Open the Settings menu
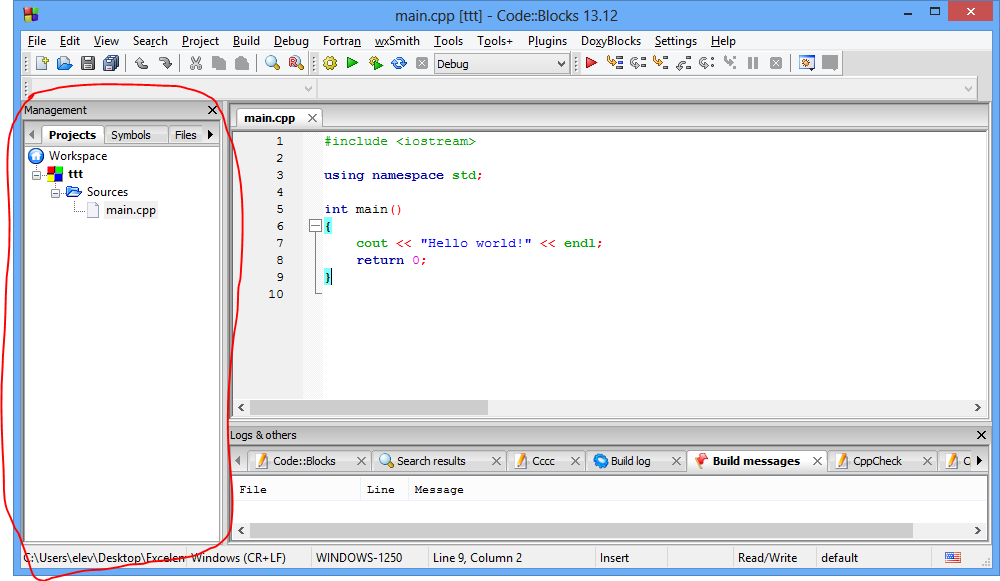The height and width of the screenshot is (581, 1000). coord(675,41)
